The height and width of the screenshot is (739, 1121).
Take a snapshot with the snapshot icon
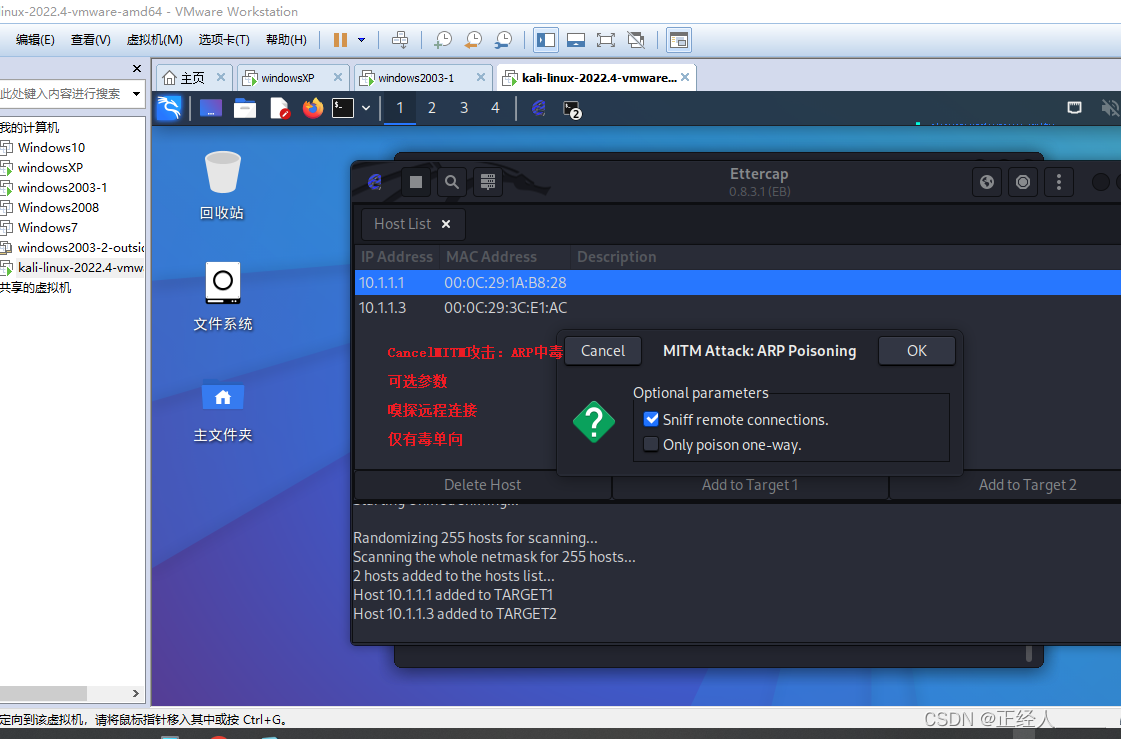(443, 40)
